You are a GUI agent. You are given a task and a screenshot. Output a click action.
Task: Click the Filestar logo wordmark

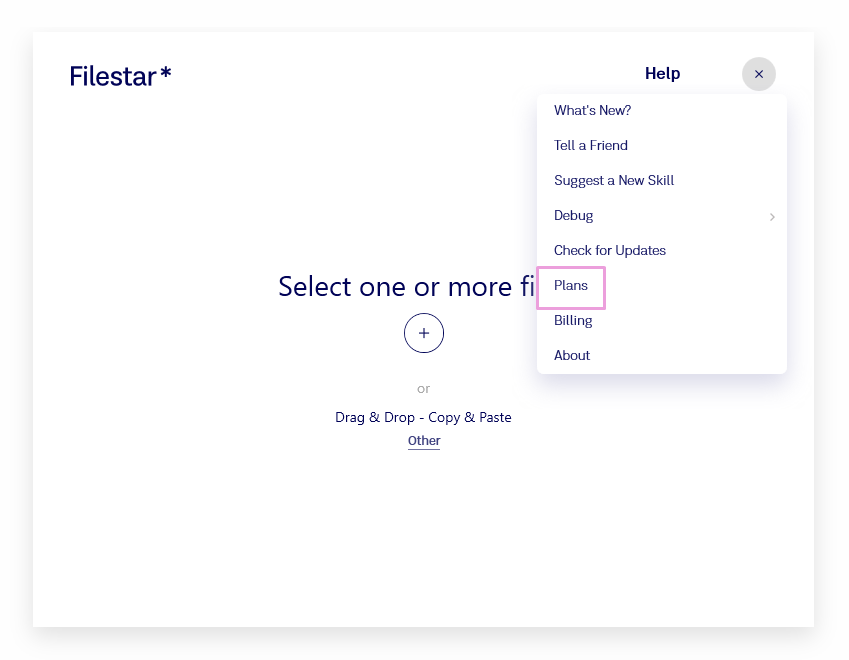pyautogui.click(x=113, y=76)
